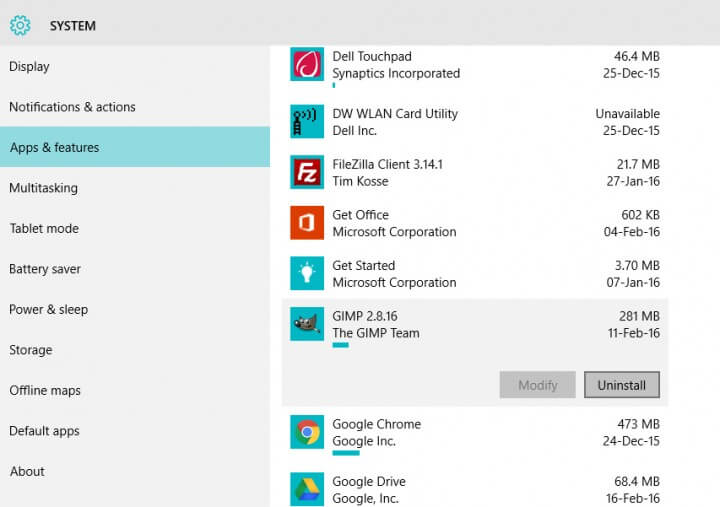Click the Get Office app icon
The image size is (720, 507).
[307, 223]
